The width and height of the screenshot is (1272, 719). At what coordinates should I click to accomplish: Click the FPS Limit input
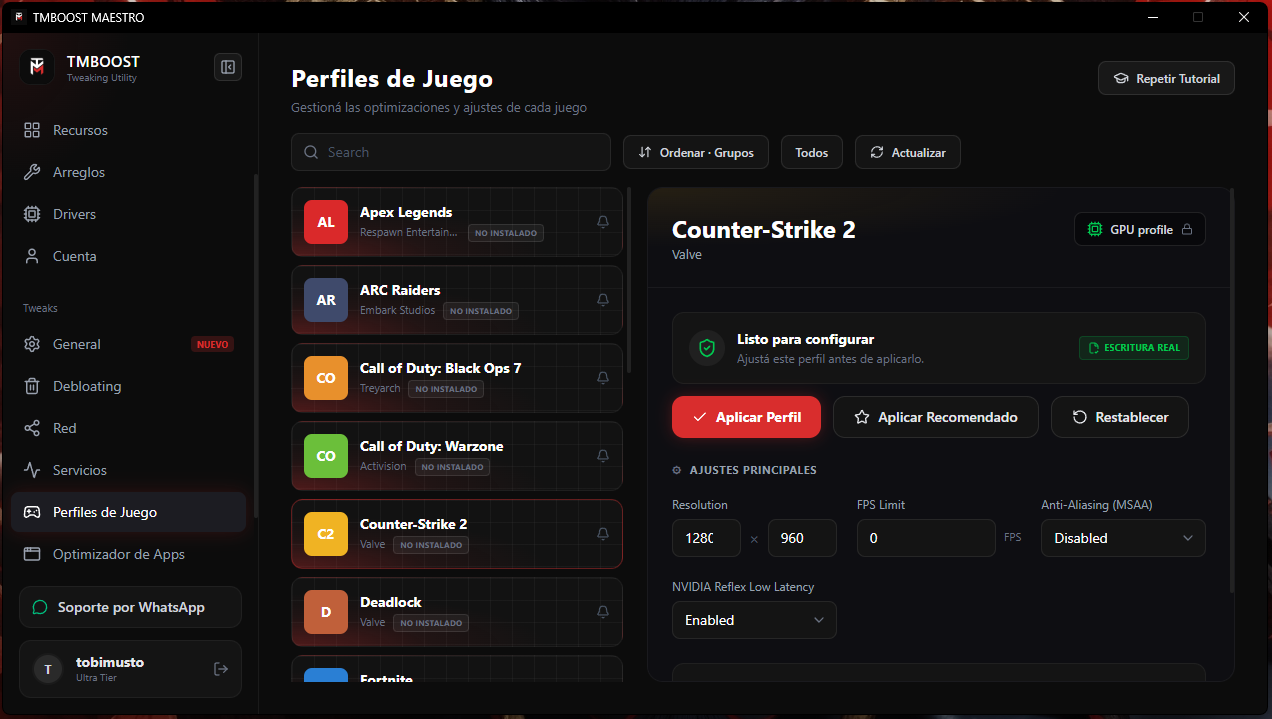(x=926, y=538)
